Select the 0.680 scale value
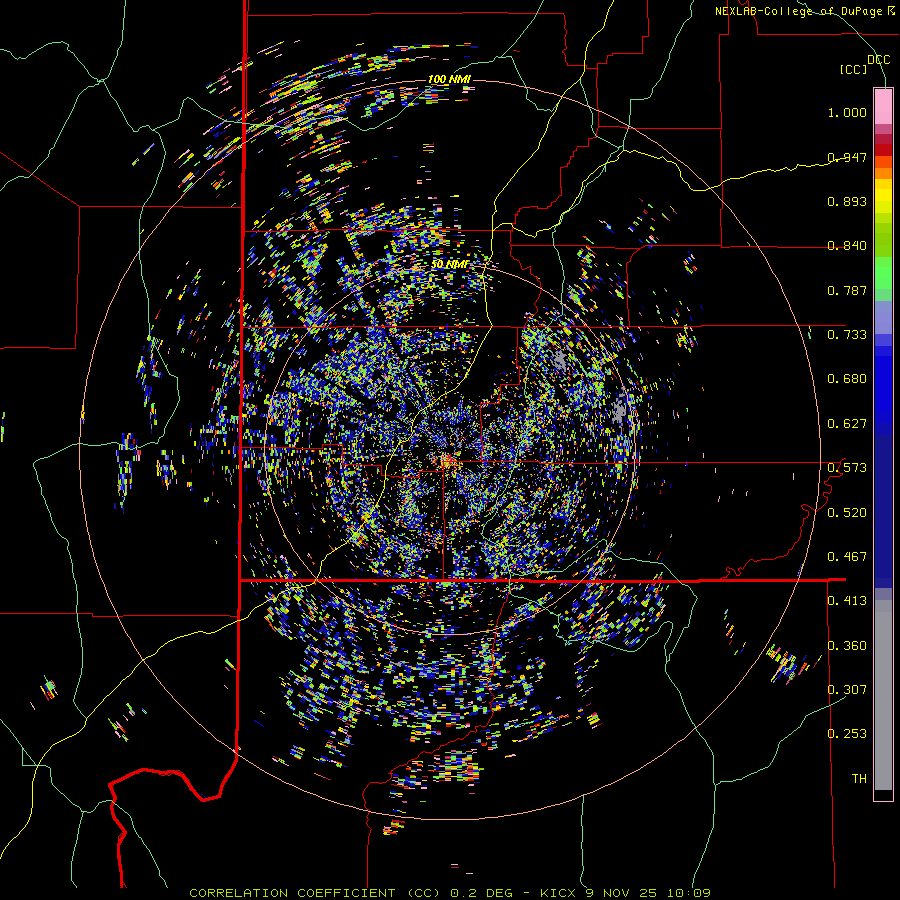Image resolution: width=900 pixels, height=900 pixels. point(847,379)
